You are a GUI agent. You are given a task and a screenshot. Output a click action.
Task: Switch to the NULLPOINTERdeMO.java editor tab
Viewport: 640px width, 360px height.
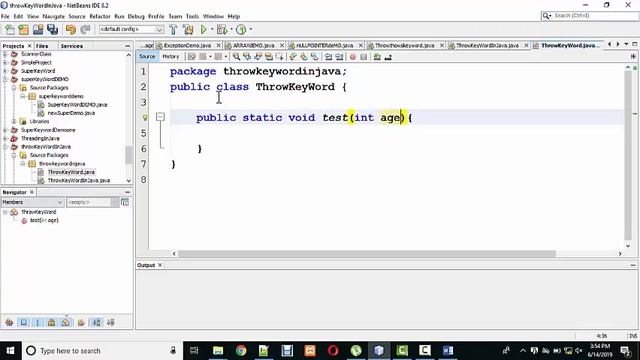click(x=324, y=45)
